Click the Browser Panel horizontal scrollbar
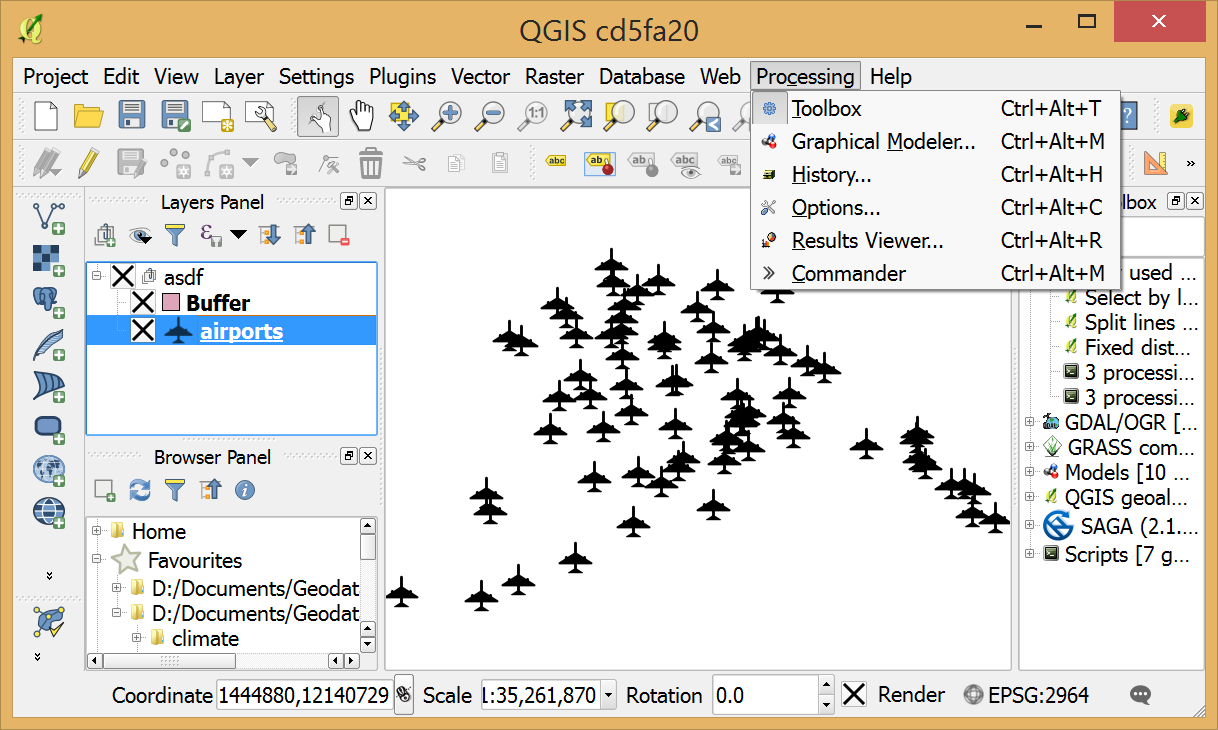Screen dimensions: 1218x730 pyautogui.click(x=223, y=660)
